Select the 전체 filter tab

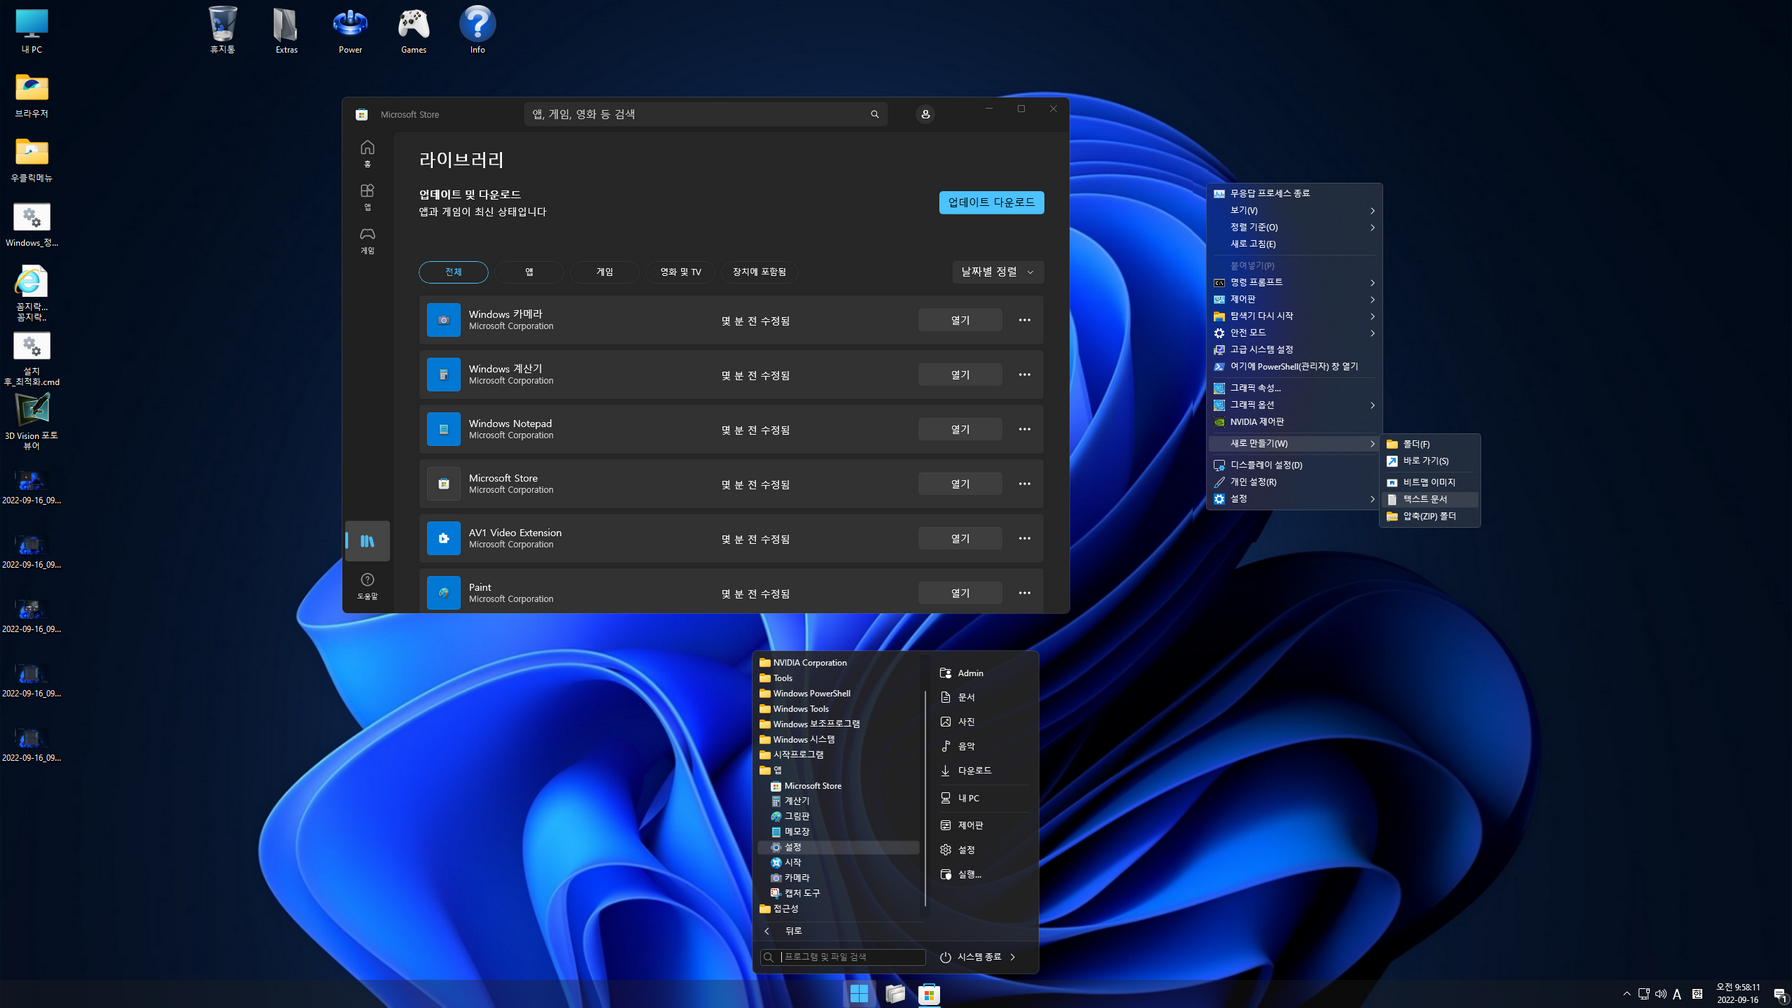[x=454, y=272]
